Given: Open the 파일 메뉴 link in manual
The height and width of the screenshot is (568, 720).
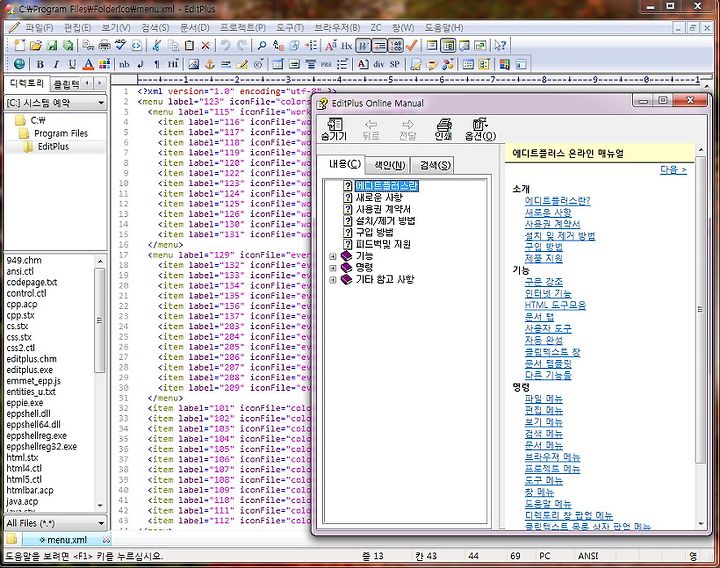Looking at the screenshot, I should (543, 399).
